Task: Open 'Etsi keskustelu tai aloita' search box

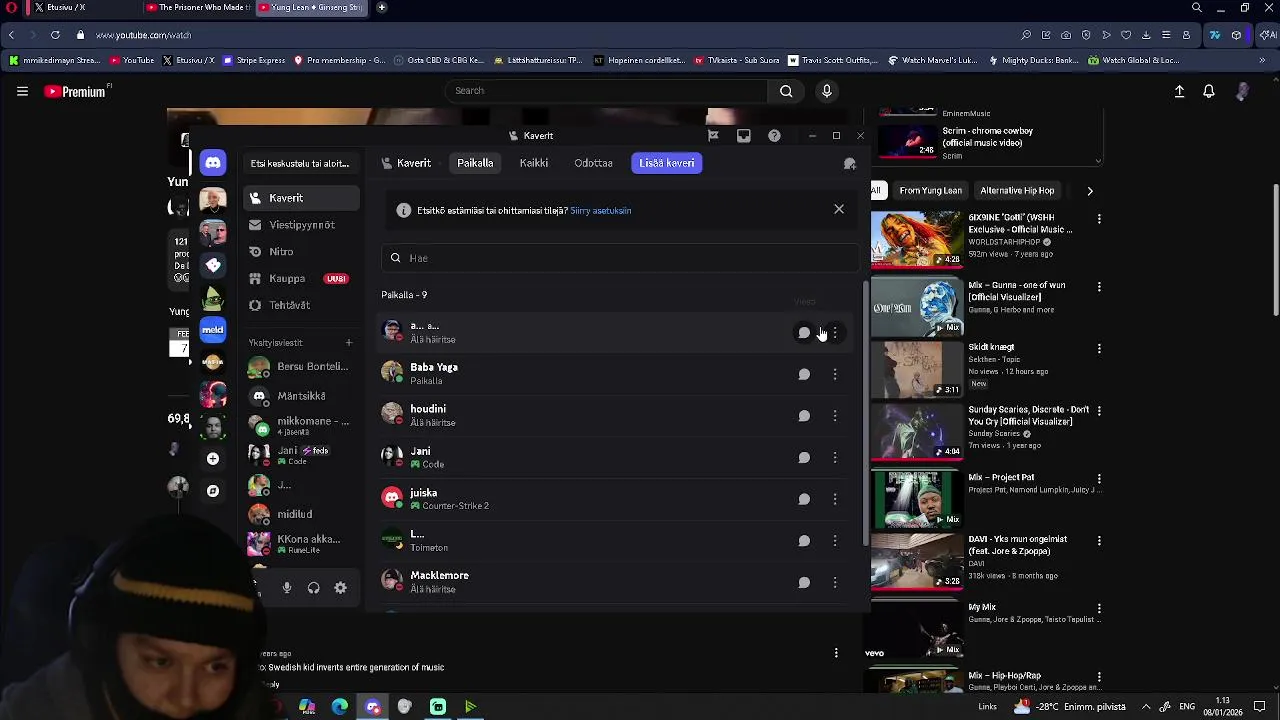Action: [x=300, y=163]
